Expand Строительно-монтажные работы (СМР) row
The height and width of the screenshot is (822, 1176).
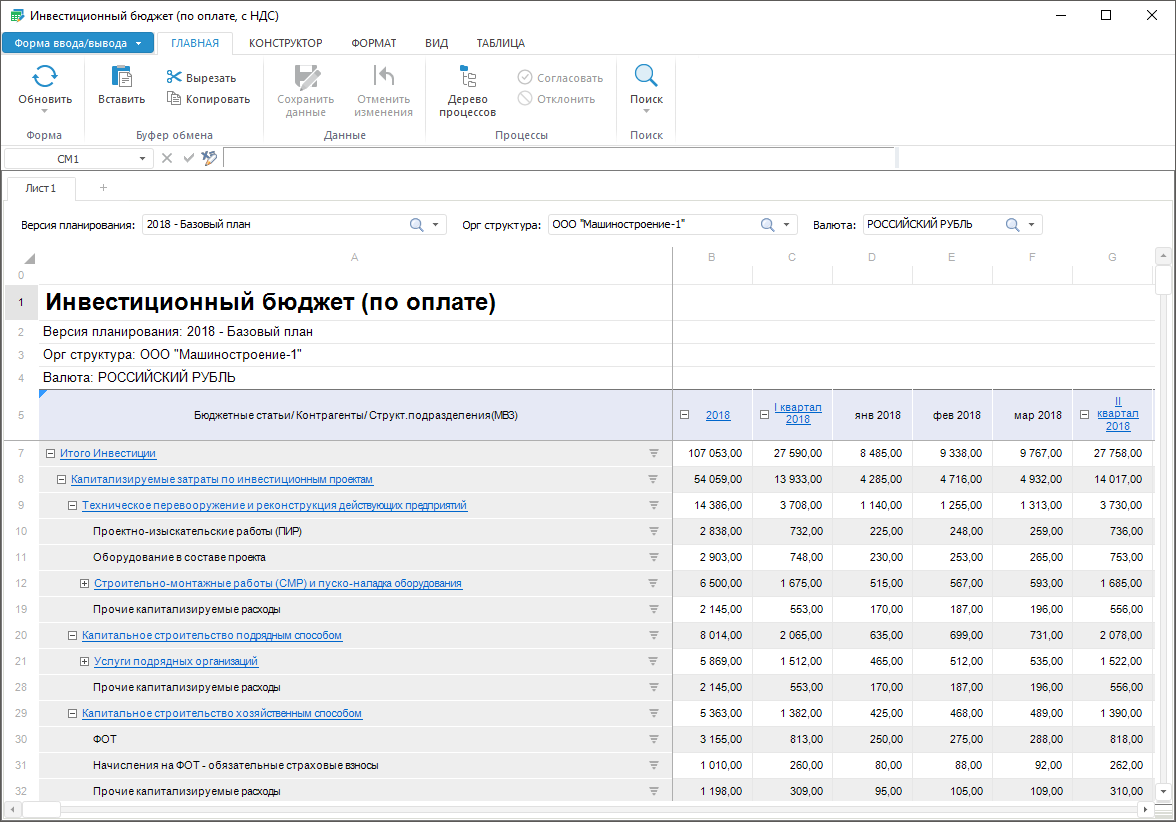[x=84, y=583]
